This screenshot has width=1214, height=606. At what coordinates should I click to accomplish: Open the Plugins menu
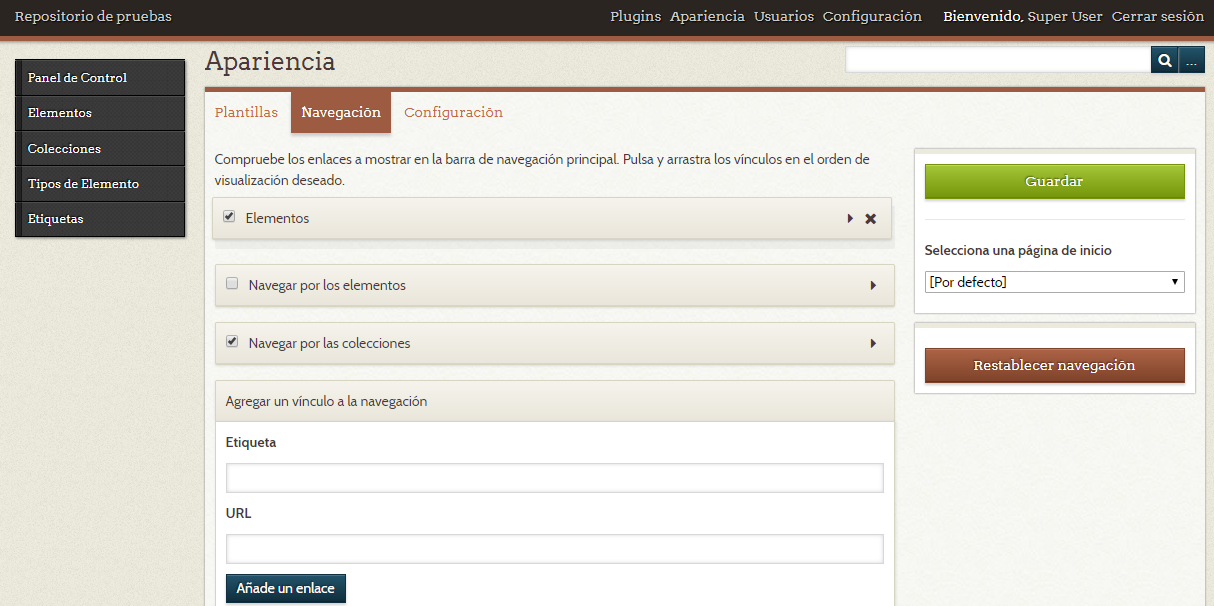coord(635,16)
